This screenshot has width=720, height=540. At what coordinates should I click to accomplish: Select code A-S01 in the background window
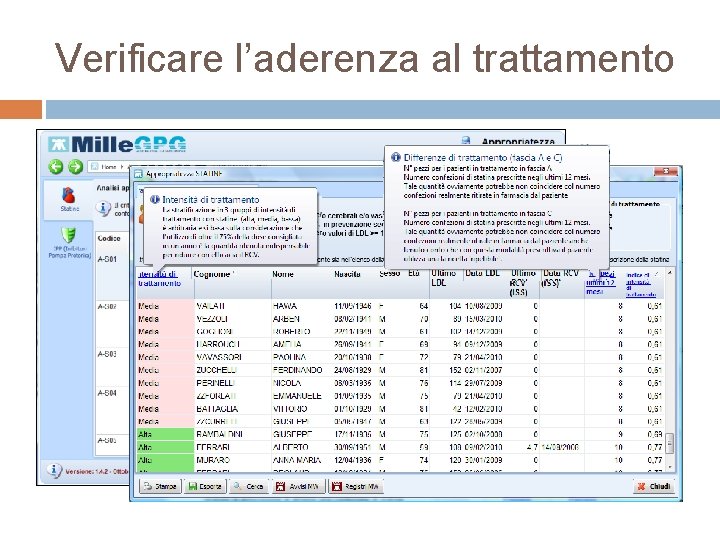[107, 259]
